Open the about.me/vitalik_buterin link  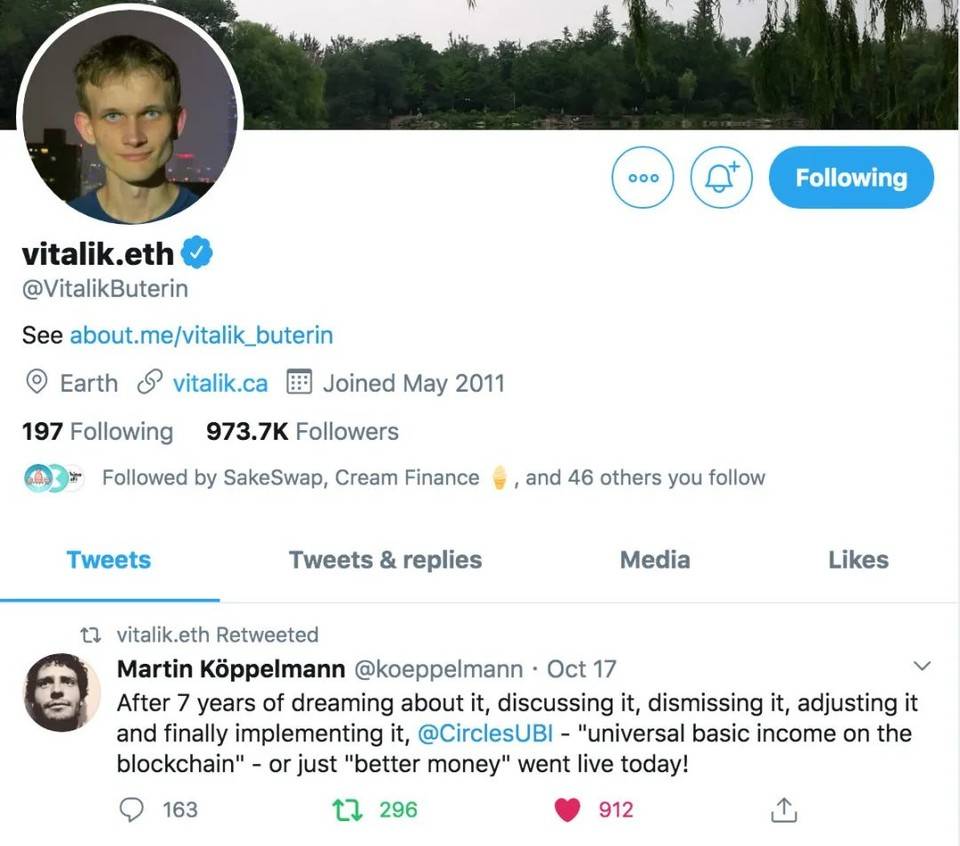(201, 335)
